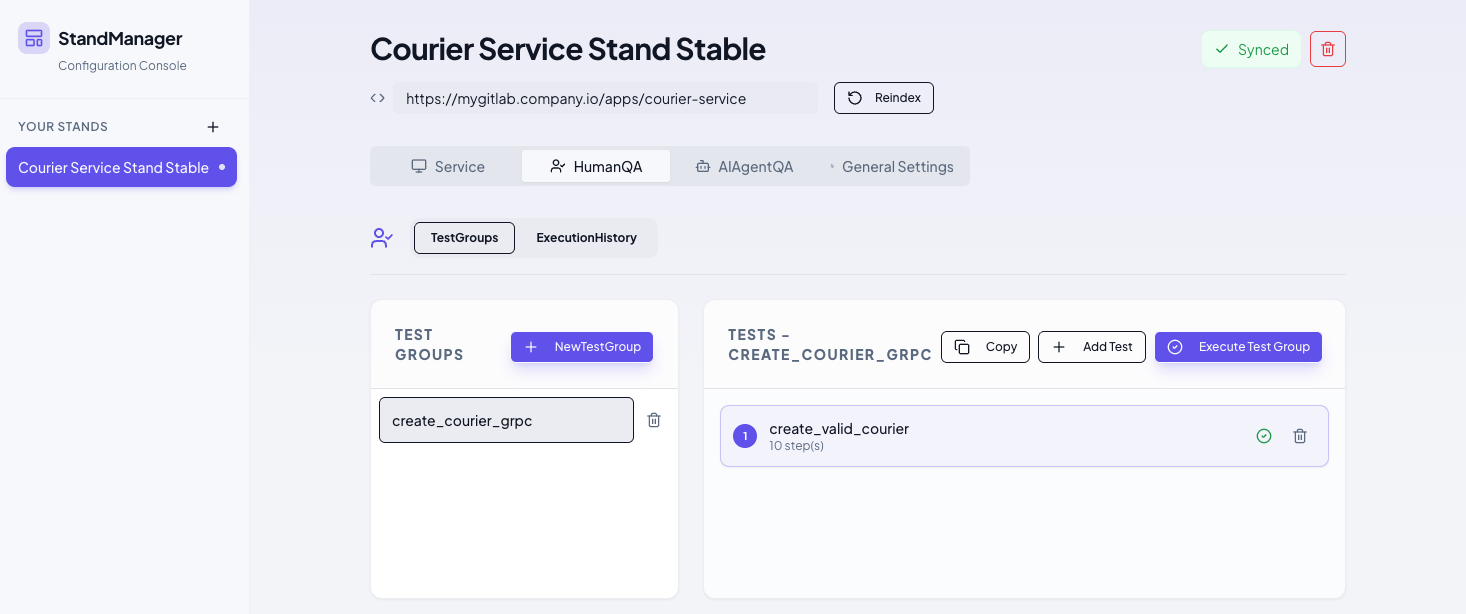The width and height of the screenshot is (1466, 614).
Task: Delete the create_courier_grpc test group
Action: (654, 420)
